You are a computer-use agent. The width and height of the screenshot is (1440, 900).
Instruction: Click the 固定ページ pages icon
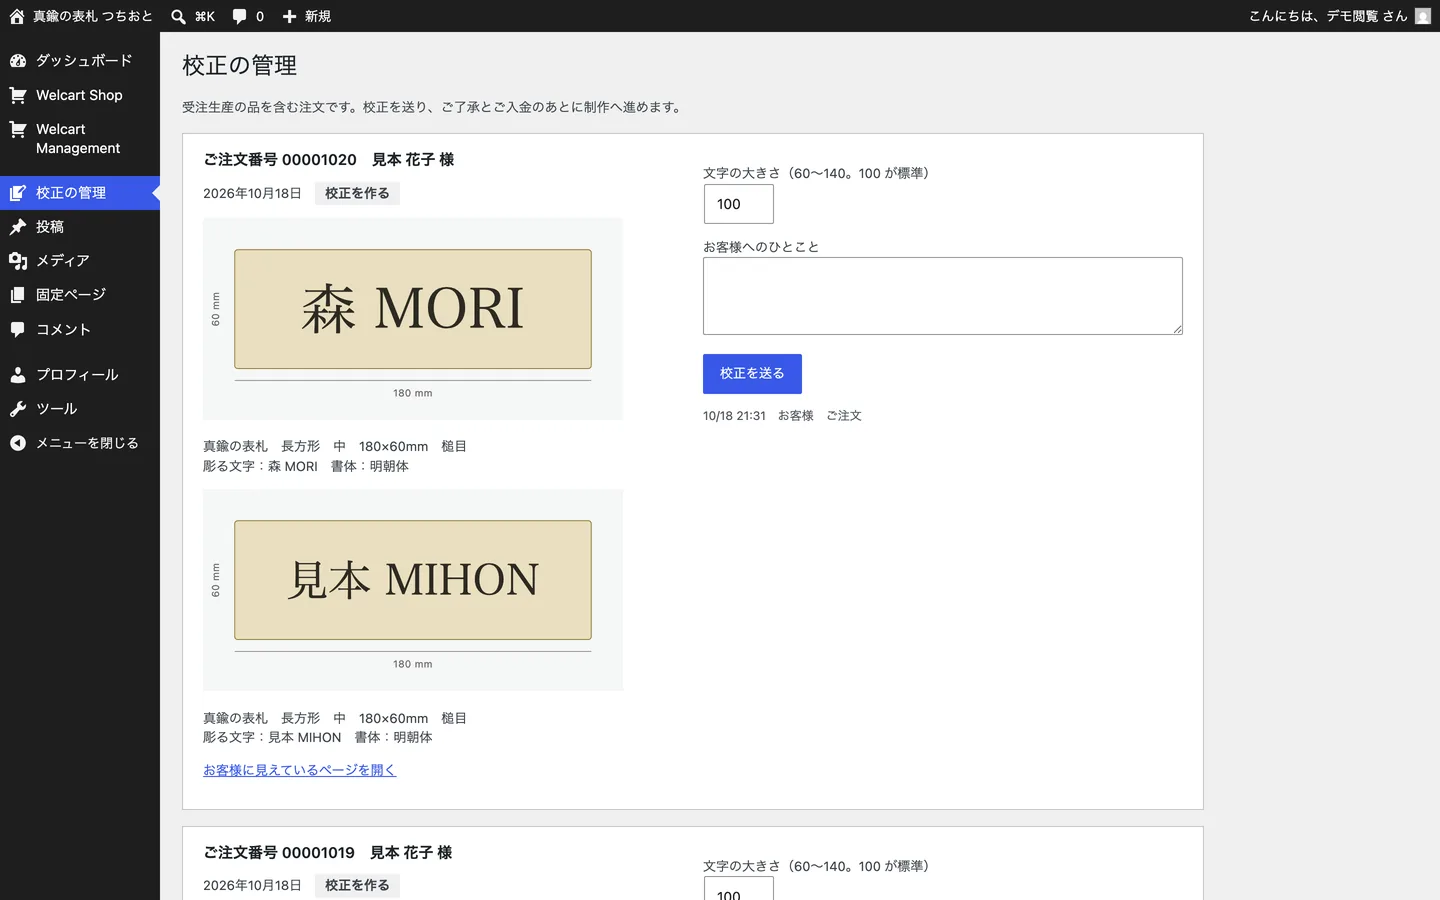[x=18, y=295]
